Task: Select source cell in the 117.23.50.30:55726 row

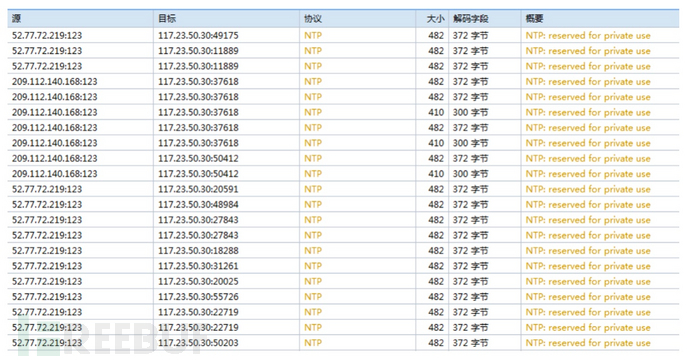Action: tap(47, 297)
